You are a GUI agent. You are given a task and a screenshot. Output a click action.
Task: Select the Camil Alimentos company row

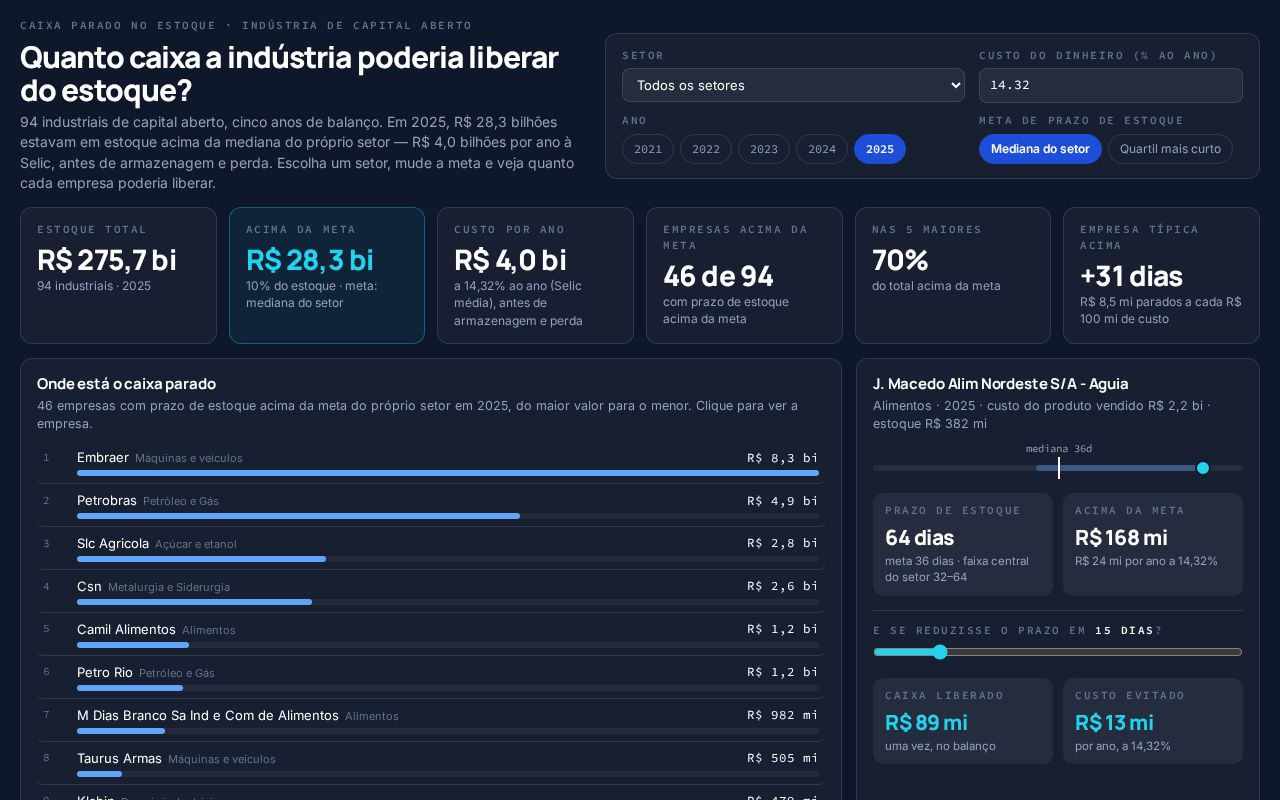431,634
